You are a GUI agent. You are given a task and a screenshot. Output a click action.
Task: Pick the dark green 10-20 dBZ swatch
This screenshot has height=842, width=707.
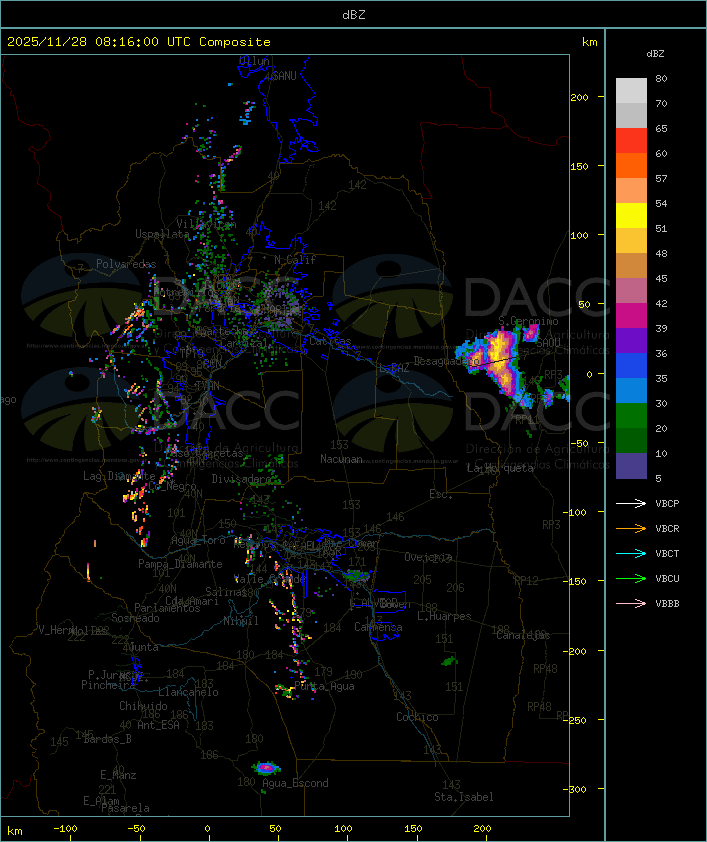[631, 440]
